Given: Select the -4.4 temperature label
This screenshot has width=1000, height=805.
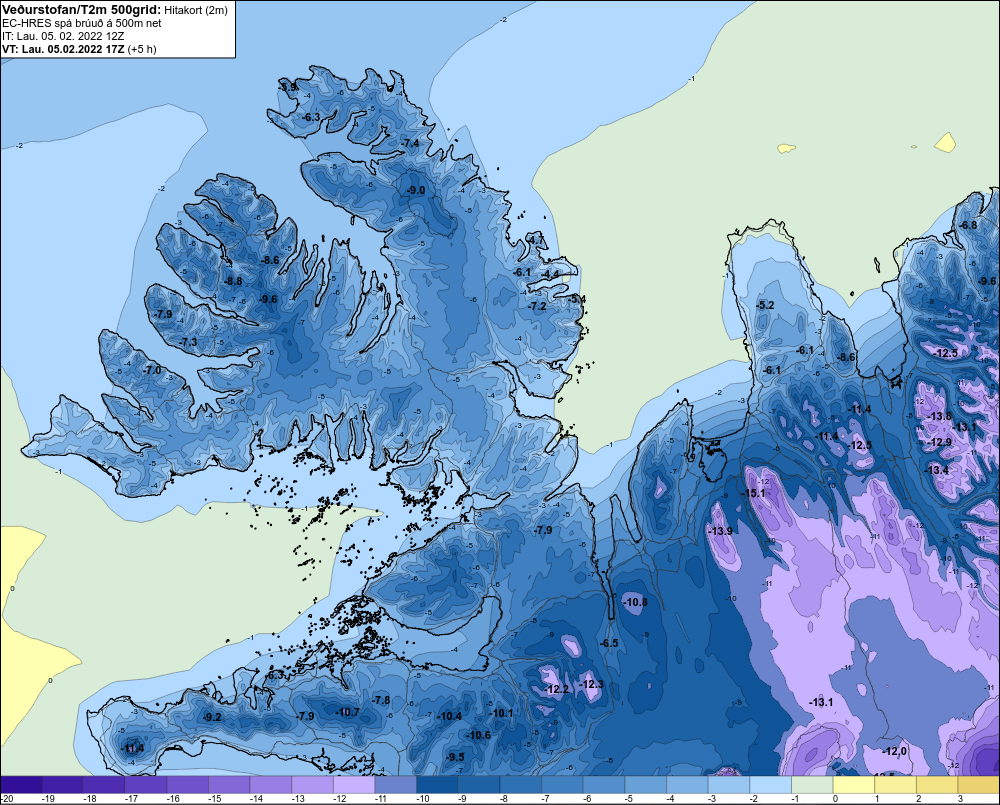Looking at the screenshot, I should click(x=550, y=274).
